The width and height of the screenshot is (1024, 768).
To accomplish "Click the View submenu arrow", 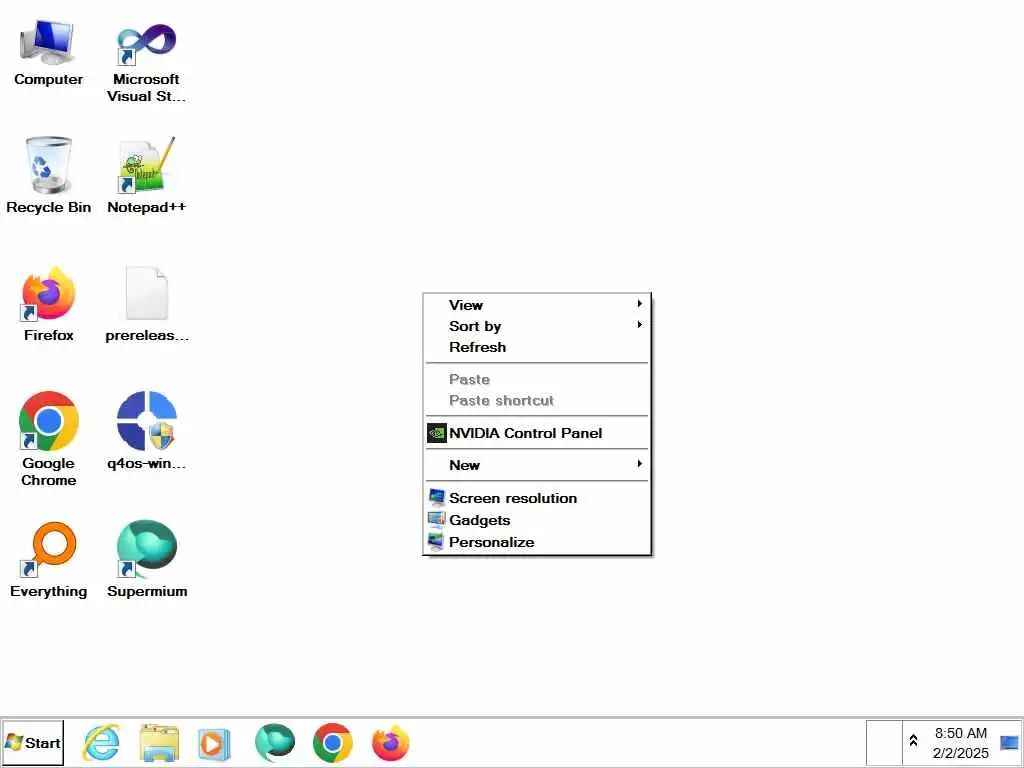I will 639,304.
